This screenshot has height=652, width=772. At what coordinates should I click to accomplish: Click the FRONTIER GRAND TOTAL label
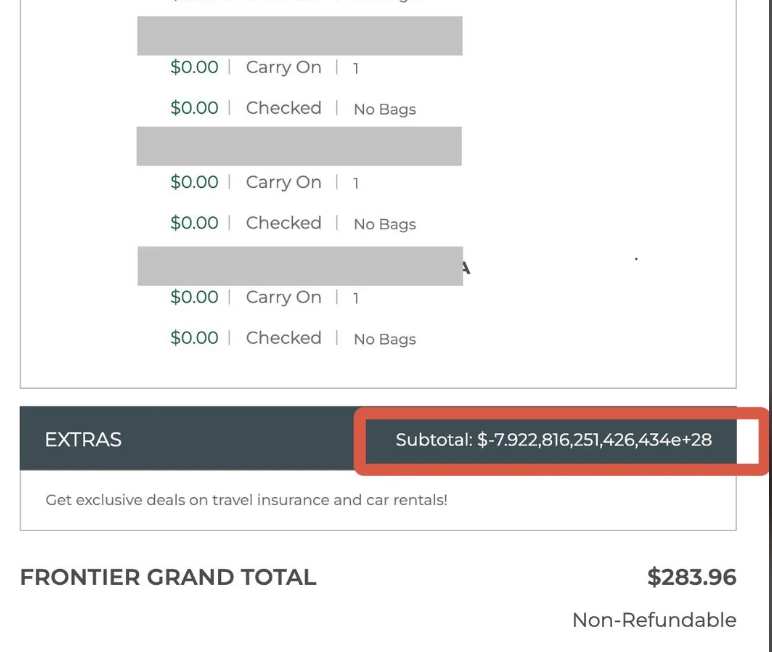click(x=168, y=577)
